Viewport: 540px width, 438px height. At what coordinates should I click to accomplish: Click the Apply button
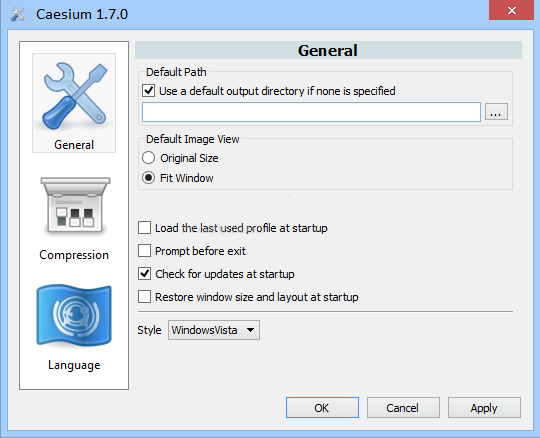pos(484,408)
